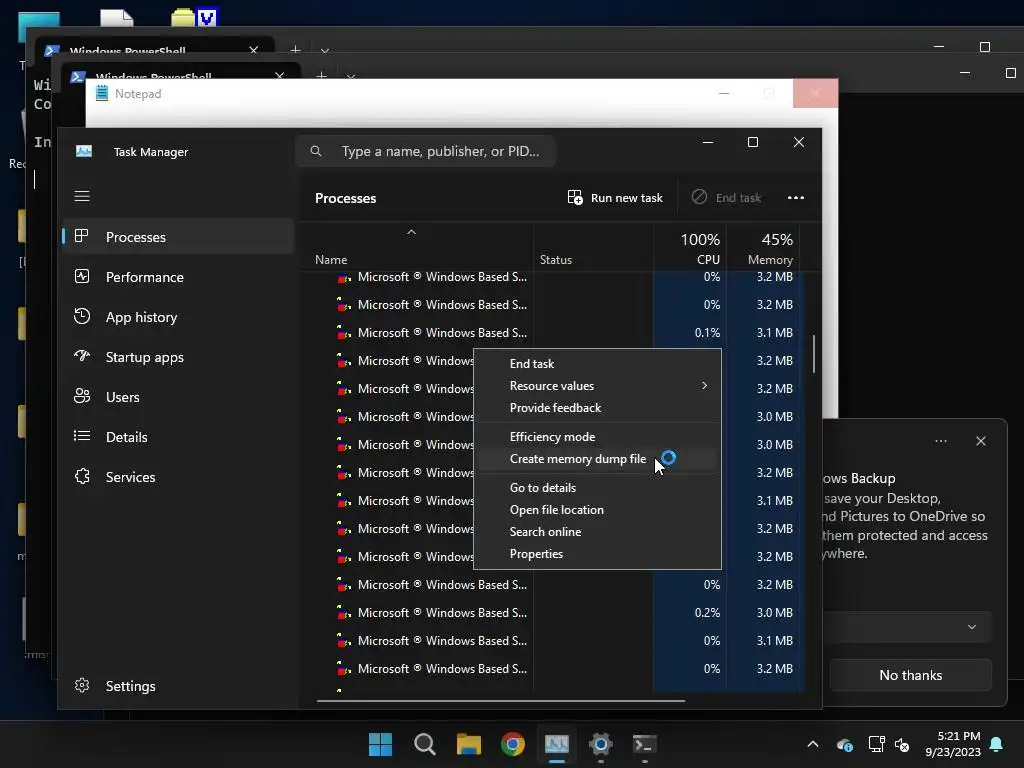Open the Services page
The height and width of the screenshot is (768, 1024).
(x=178, y=477)
